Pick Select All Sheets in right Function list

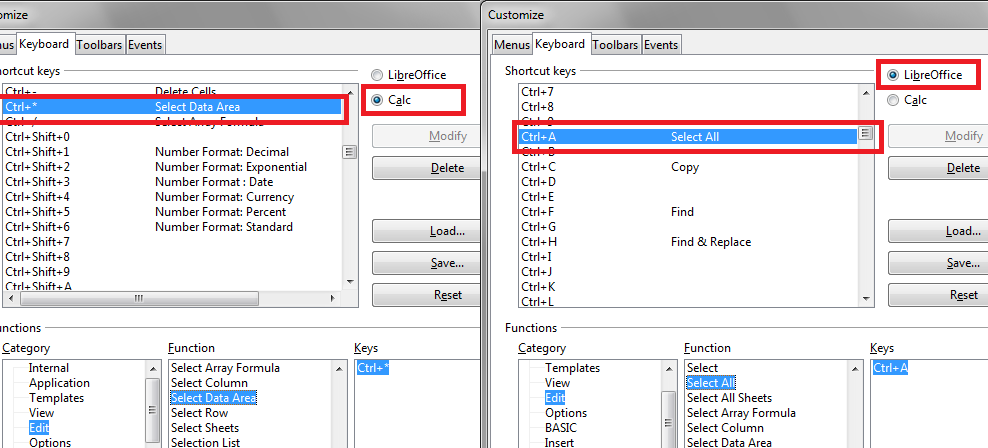point(729,398)
